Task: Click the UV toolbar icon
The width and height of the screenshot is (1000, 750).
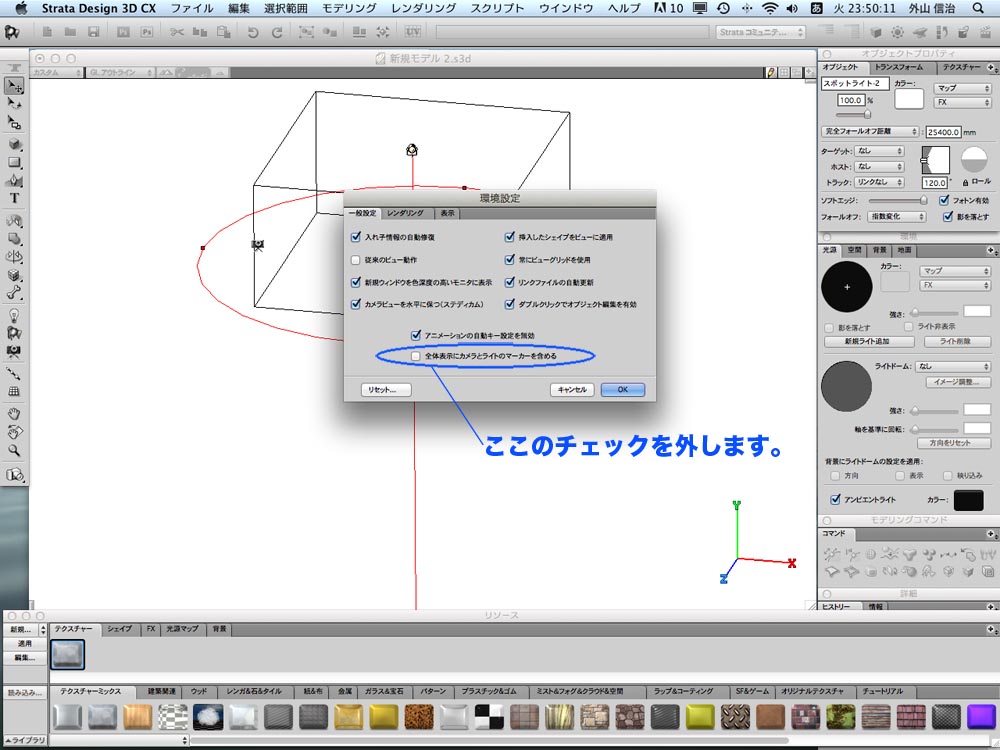Action: pos(413,31)
